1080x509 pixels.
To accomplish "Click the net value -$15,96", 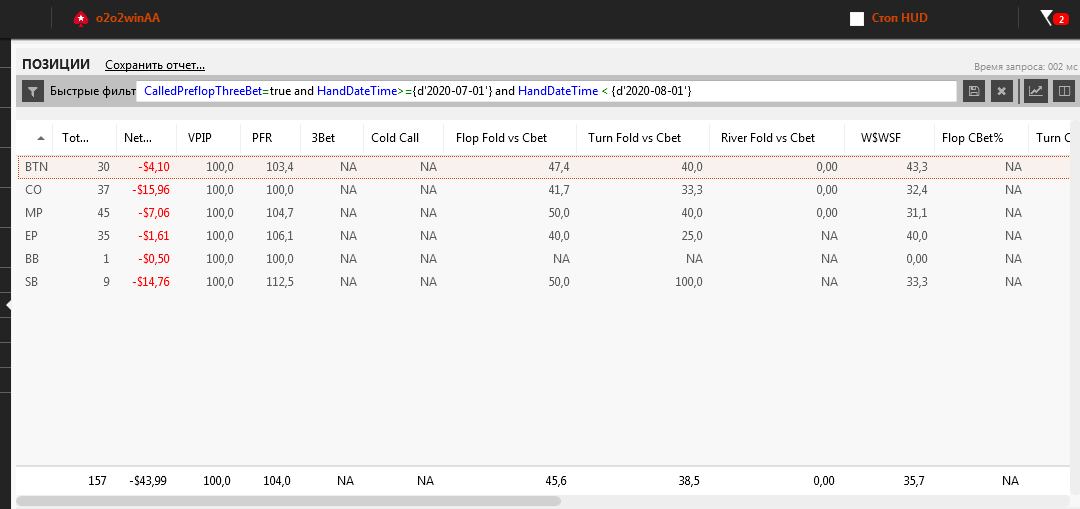I will point(149,189).
